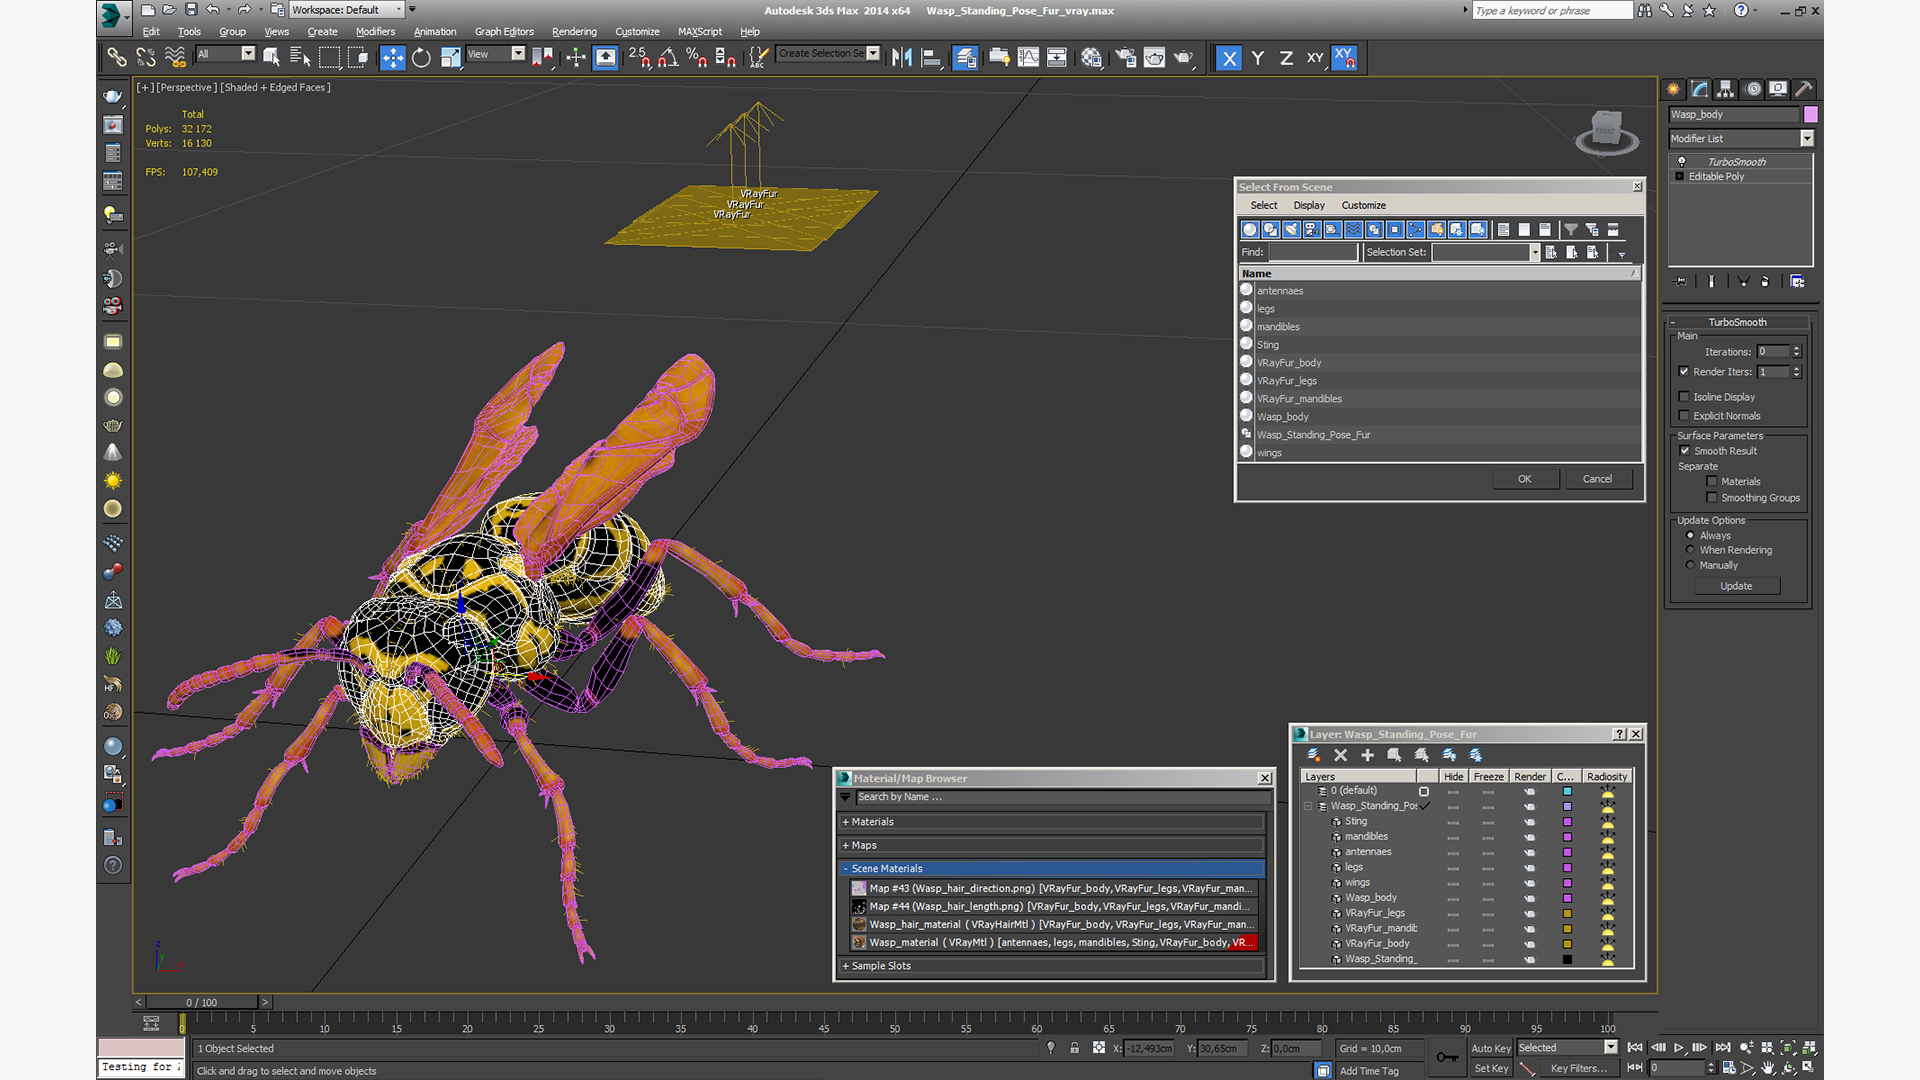Image resolution: width=1920 pixels, height=1080 pixels.
Task: Select the Manually update option
Action: click(1691, 565)
